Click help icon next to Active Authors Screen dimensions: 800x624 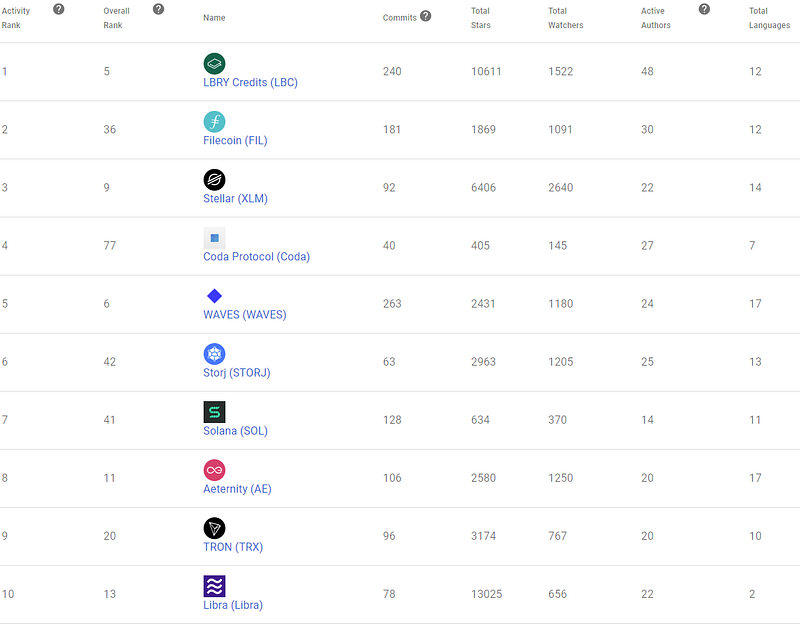pos(704,9)
